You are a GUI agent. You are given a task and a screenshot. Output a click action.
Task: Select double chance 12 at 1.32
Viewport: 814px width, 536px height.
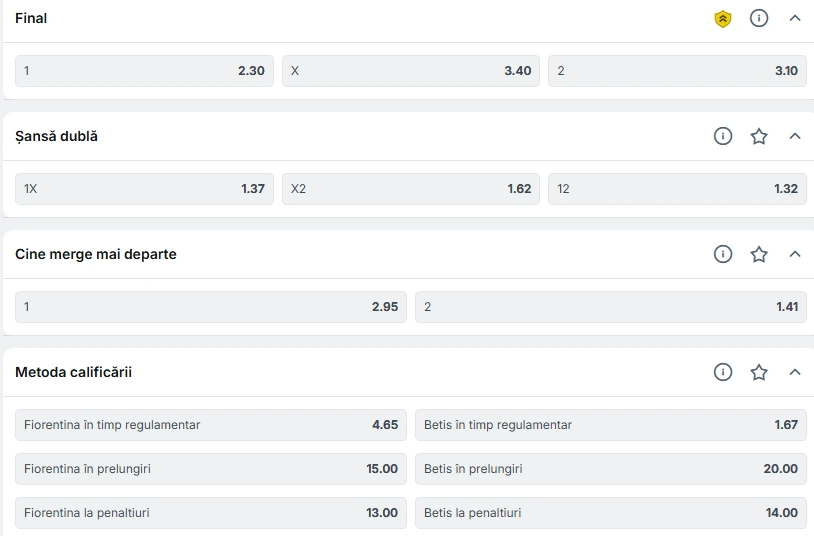point(677,189)
